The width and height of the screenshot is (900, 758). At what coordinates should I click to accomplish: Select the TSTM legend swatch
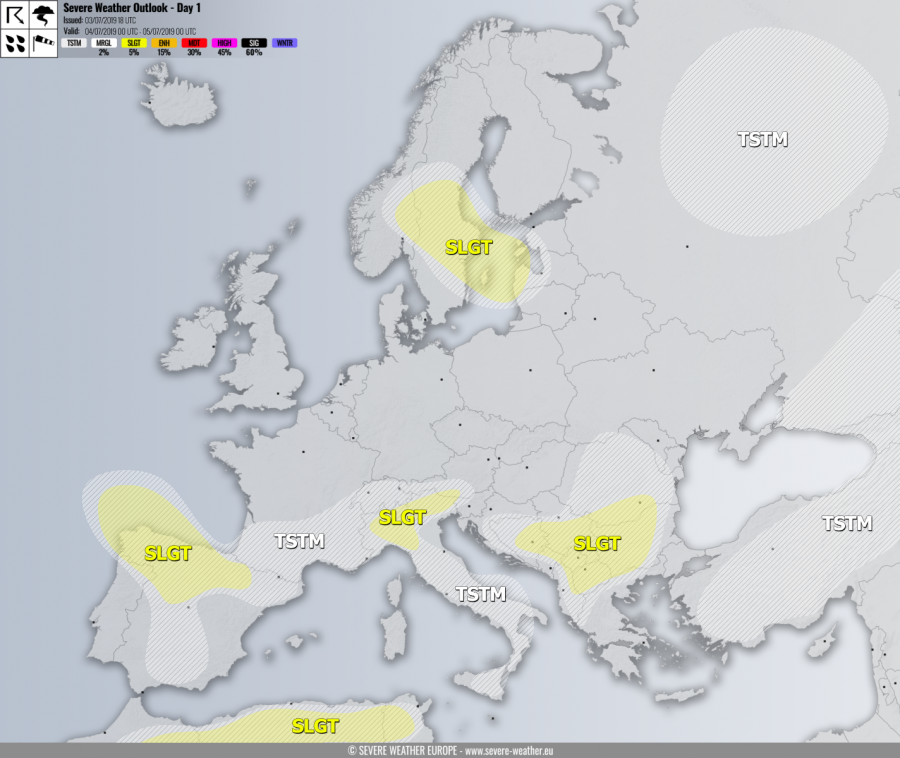(x=74, y=43)
